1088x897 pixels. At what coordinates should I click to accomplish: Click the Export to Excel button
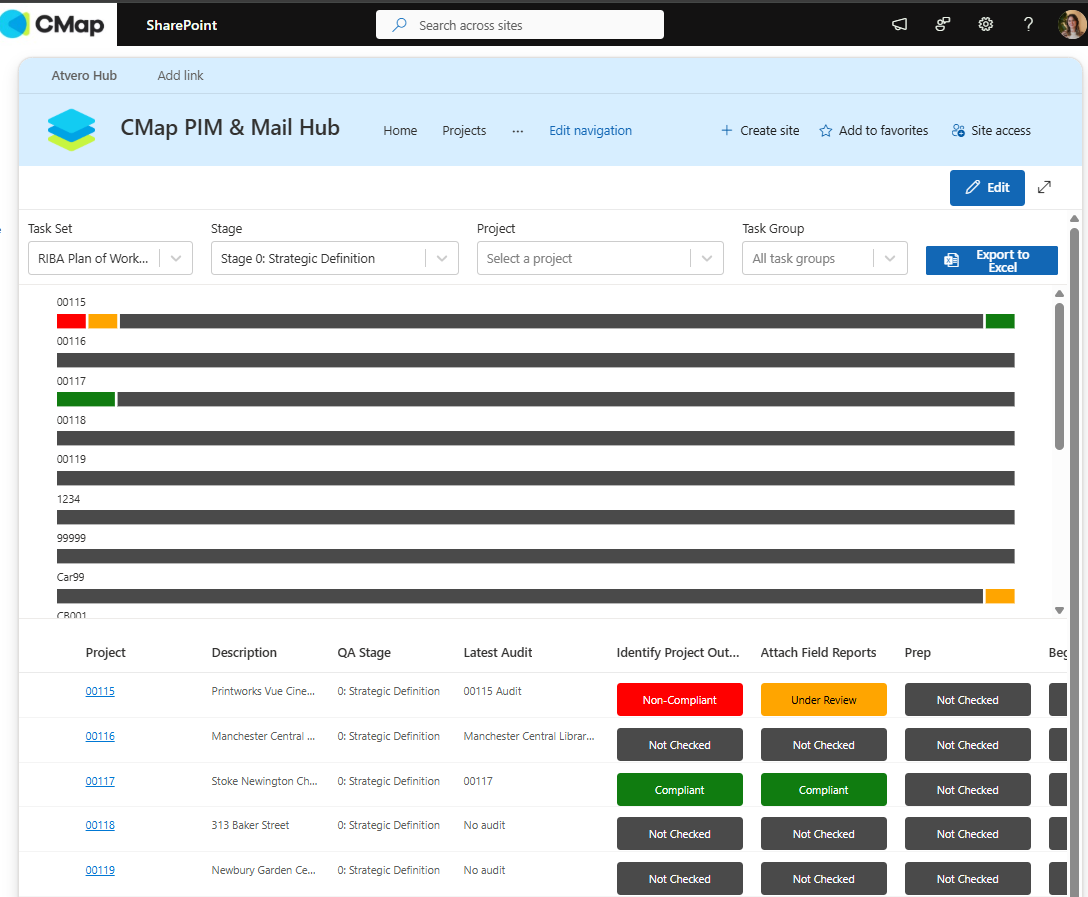(992, 260)
